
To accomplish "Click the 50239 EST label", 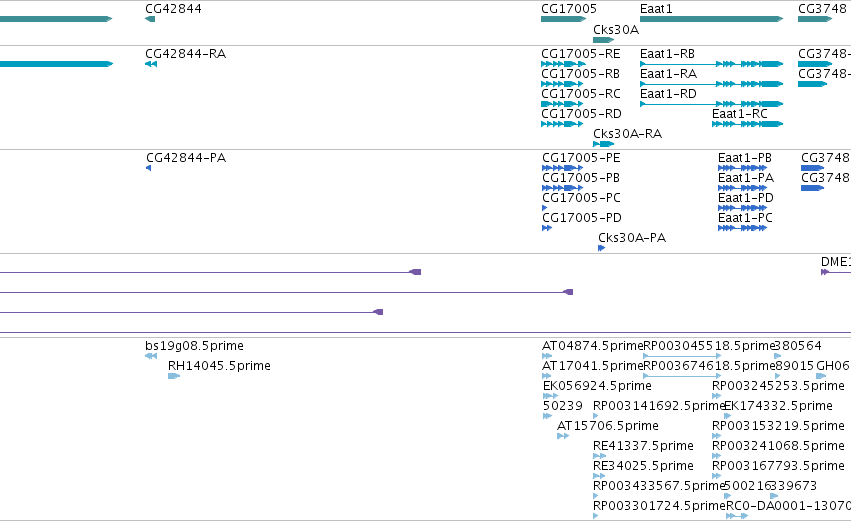I will pos(562,406).
